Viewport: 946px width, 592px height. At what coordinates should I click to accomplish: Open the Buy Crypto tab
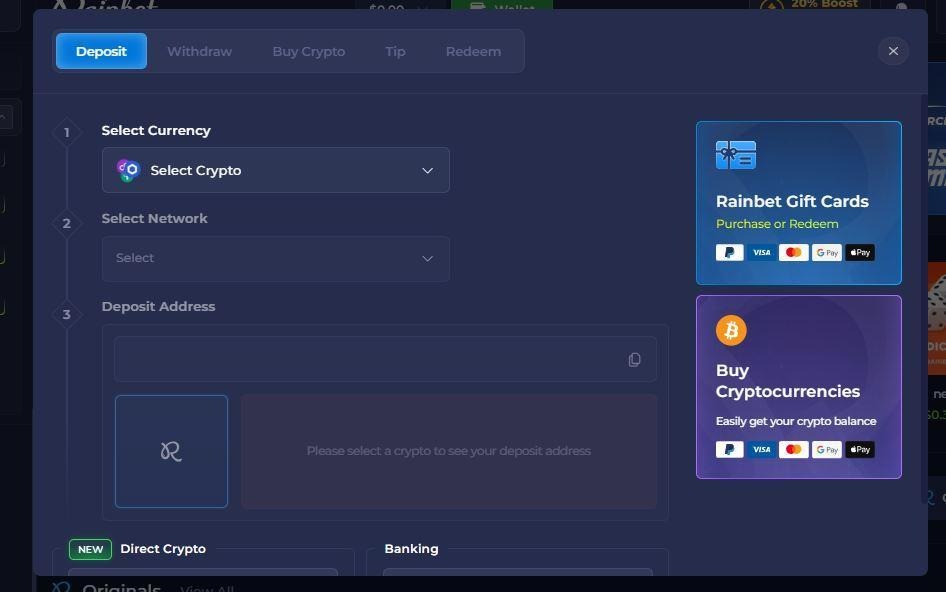pyautogui.click(x=309, y=51)
